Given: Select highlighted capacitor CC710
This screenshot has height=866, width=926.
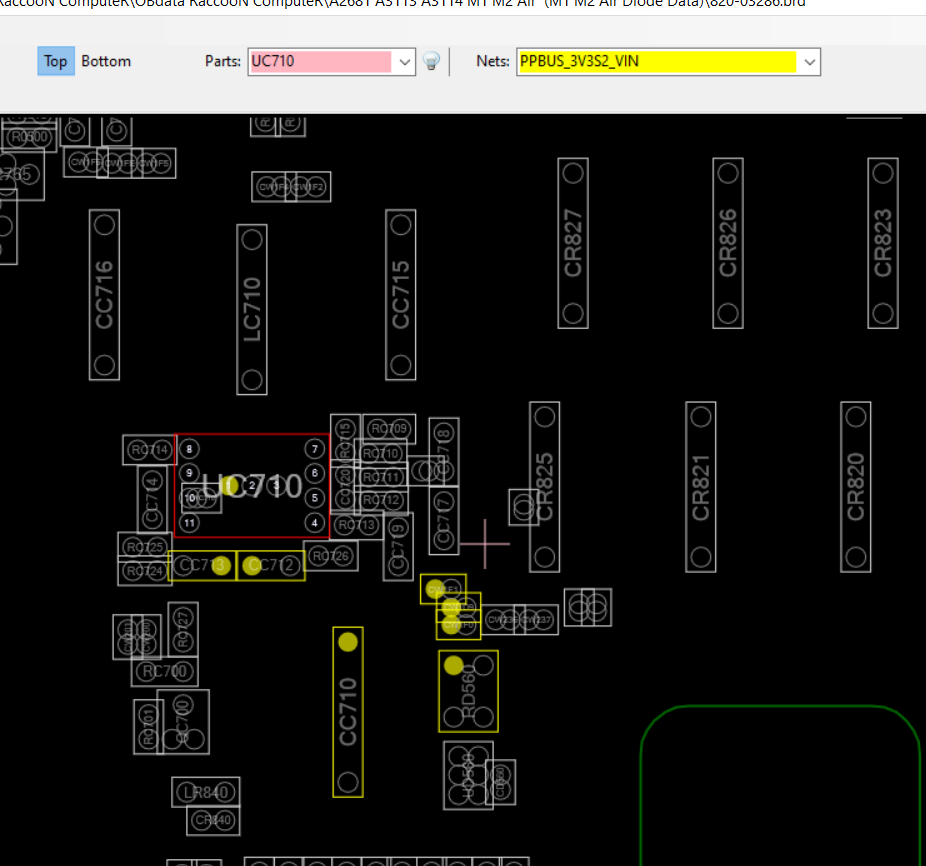Looking at the screenshot, I should point(348,712).
